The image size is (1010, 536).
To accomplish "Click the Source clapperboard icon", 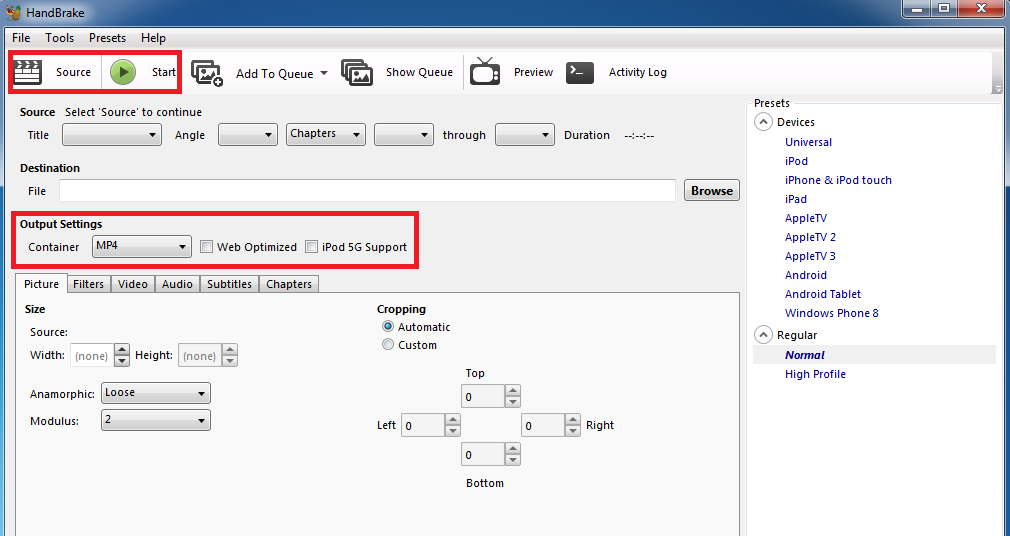I will click(x=28, y=72).
